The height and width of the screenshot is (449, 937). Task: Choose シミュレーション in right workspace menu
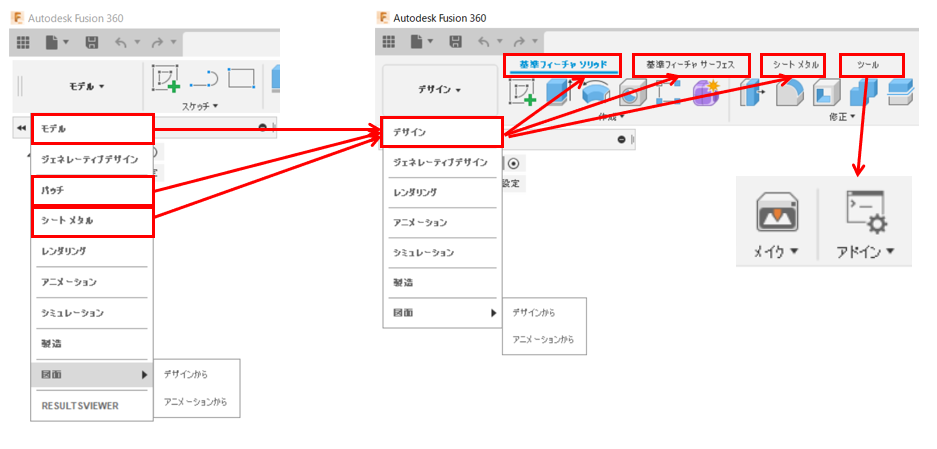443,252
